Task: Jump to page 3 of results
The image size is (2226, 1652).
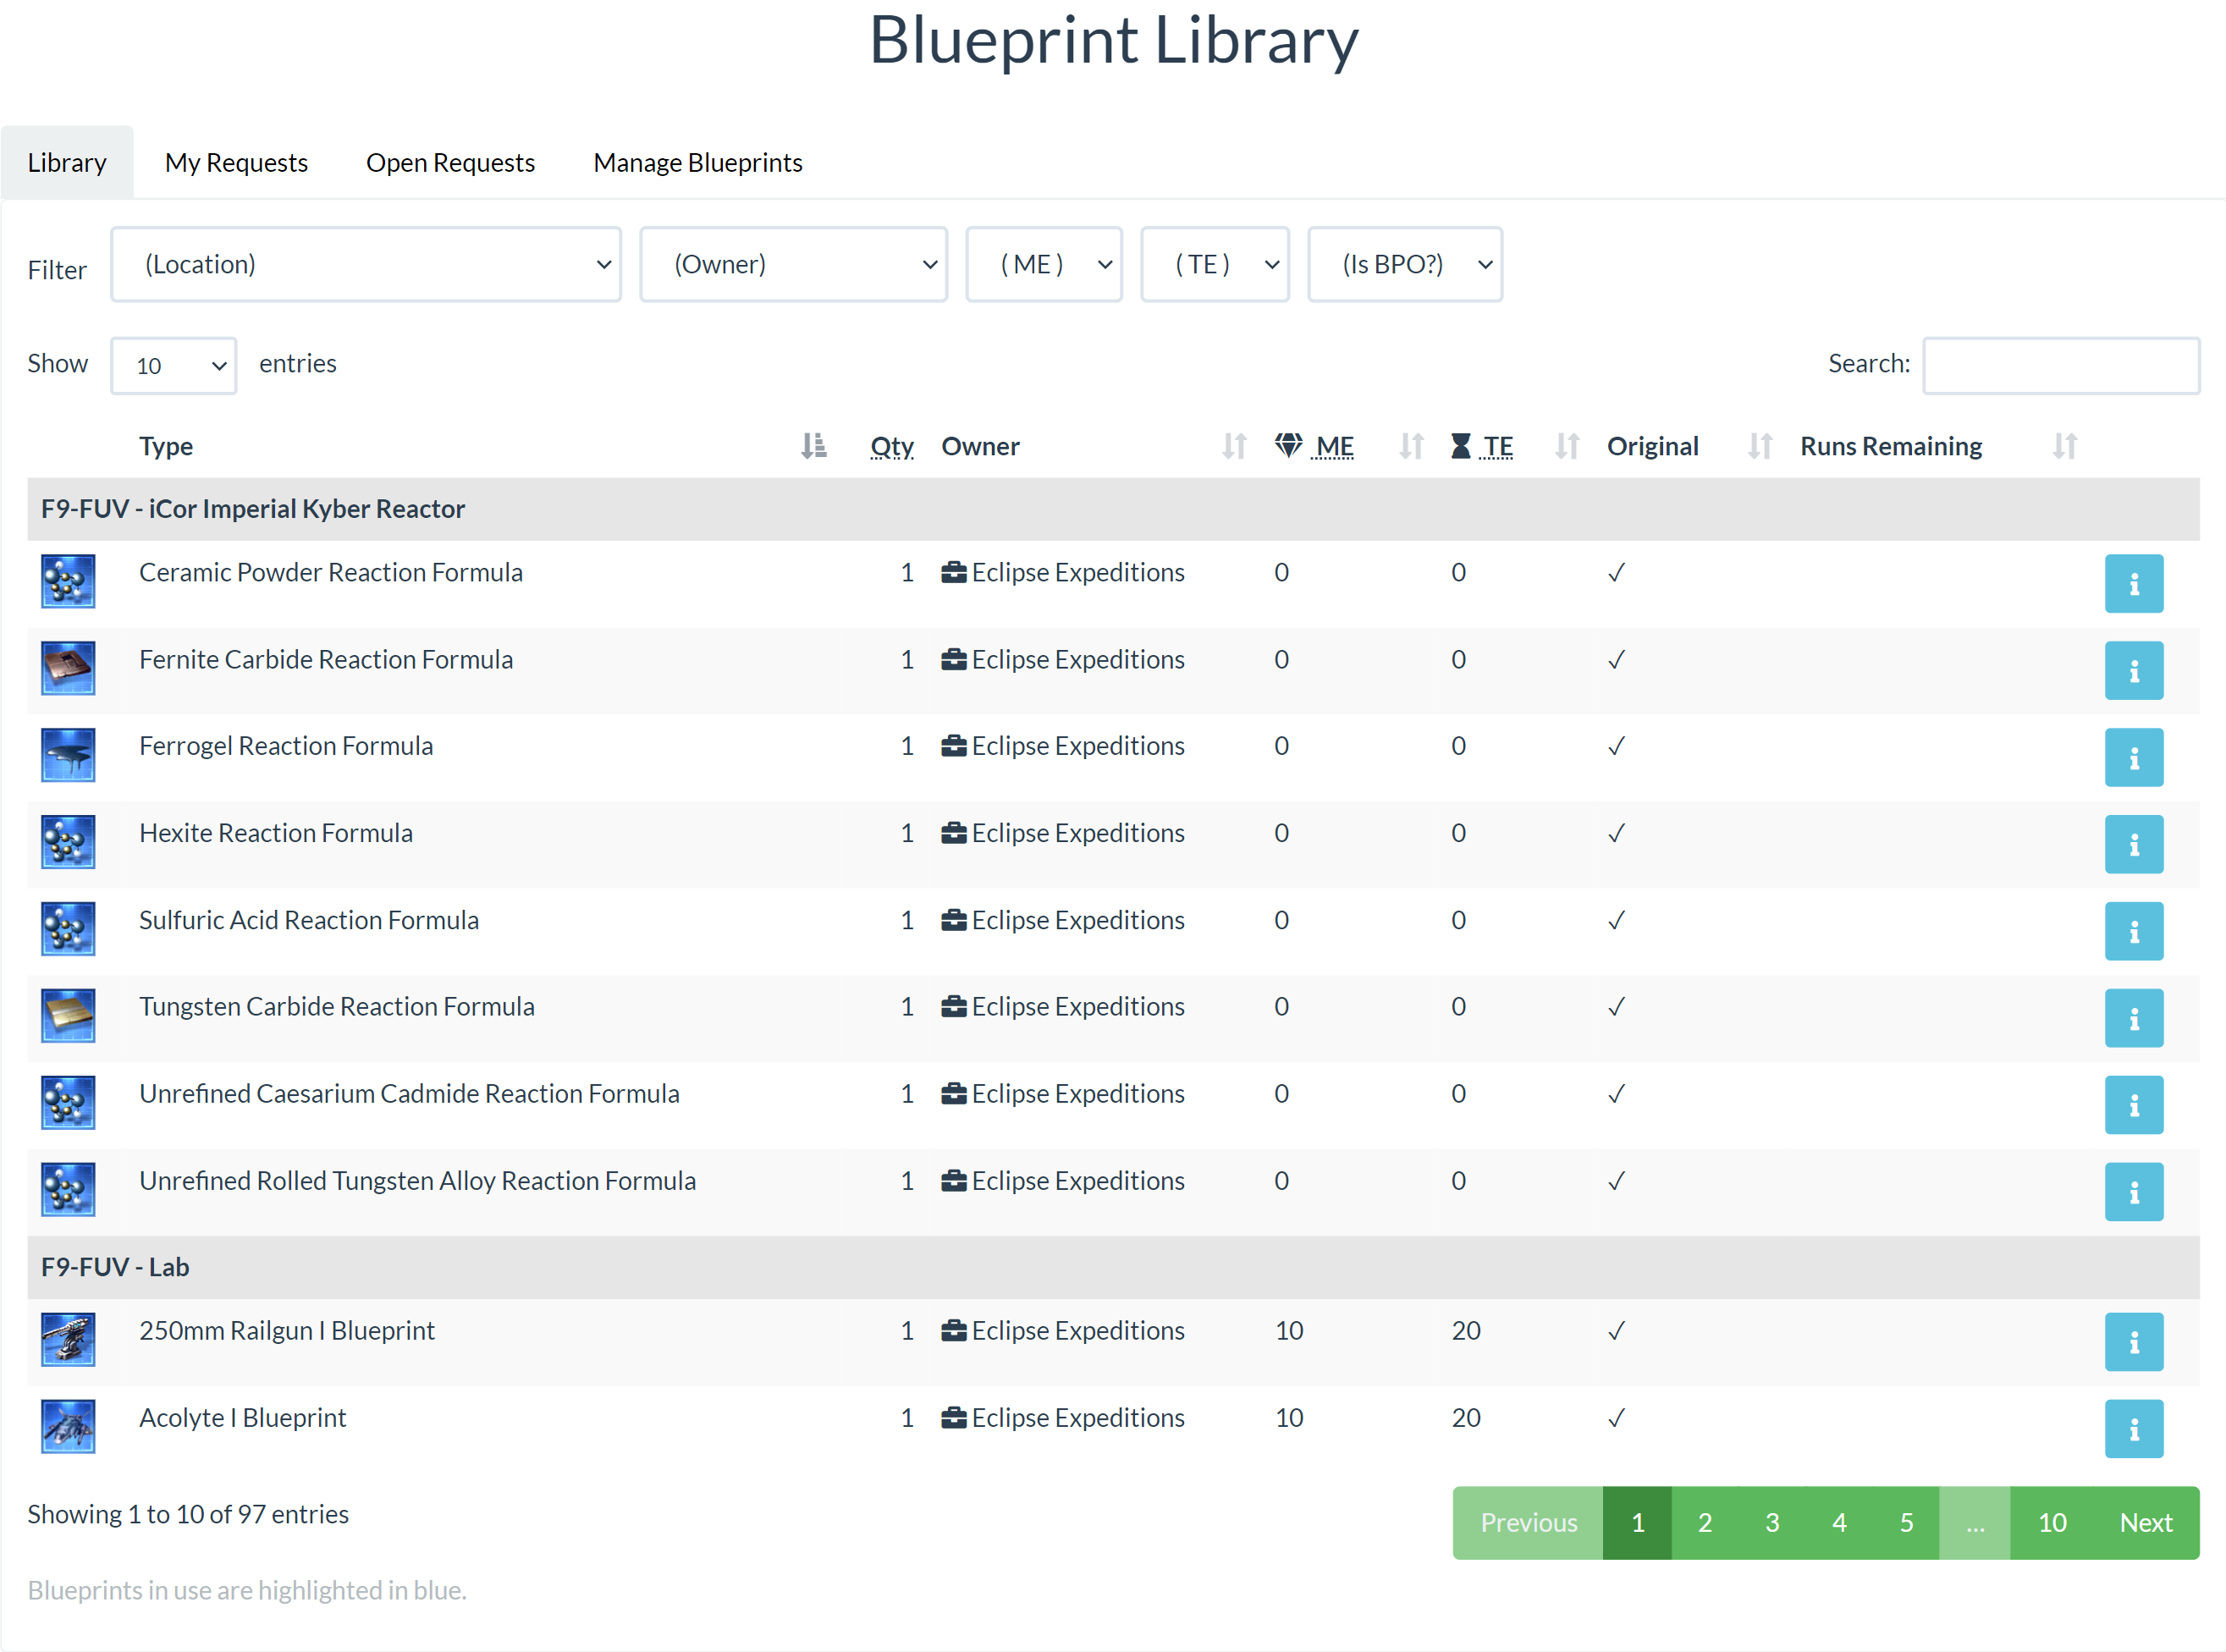Action: [1771, 1522]
